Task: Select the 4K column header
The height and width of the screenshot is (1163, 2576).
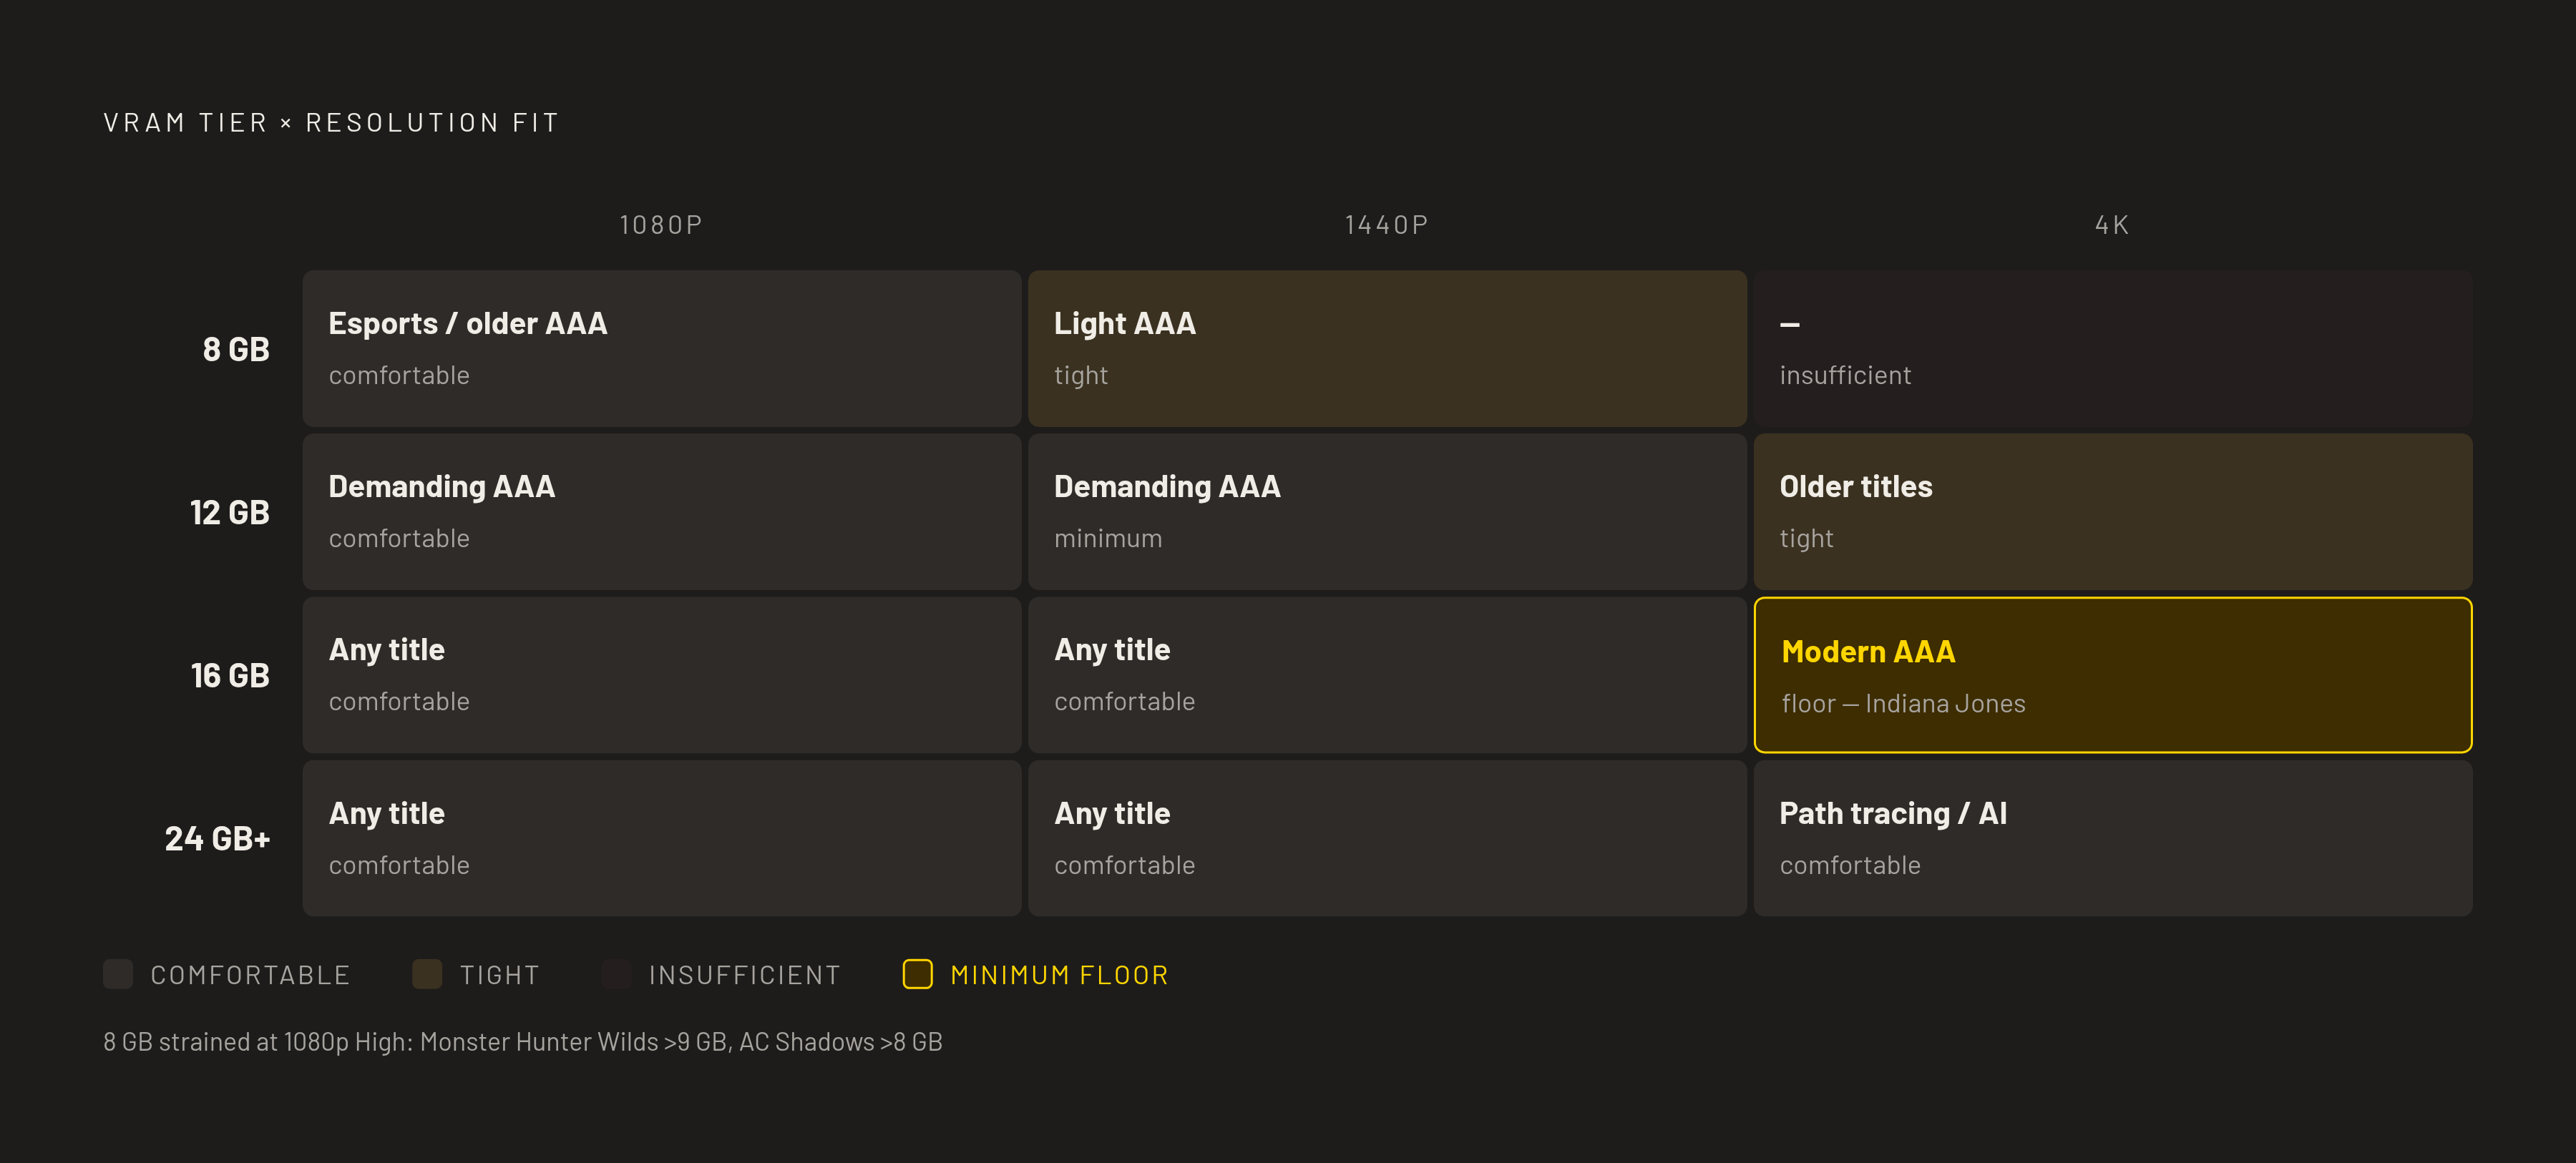Action: pyautogui.click(x=2112, y=225)
